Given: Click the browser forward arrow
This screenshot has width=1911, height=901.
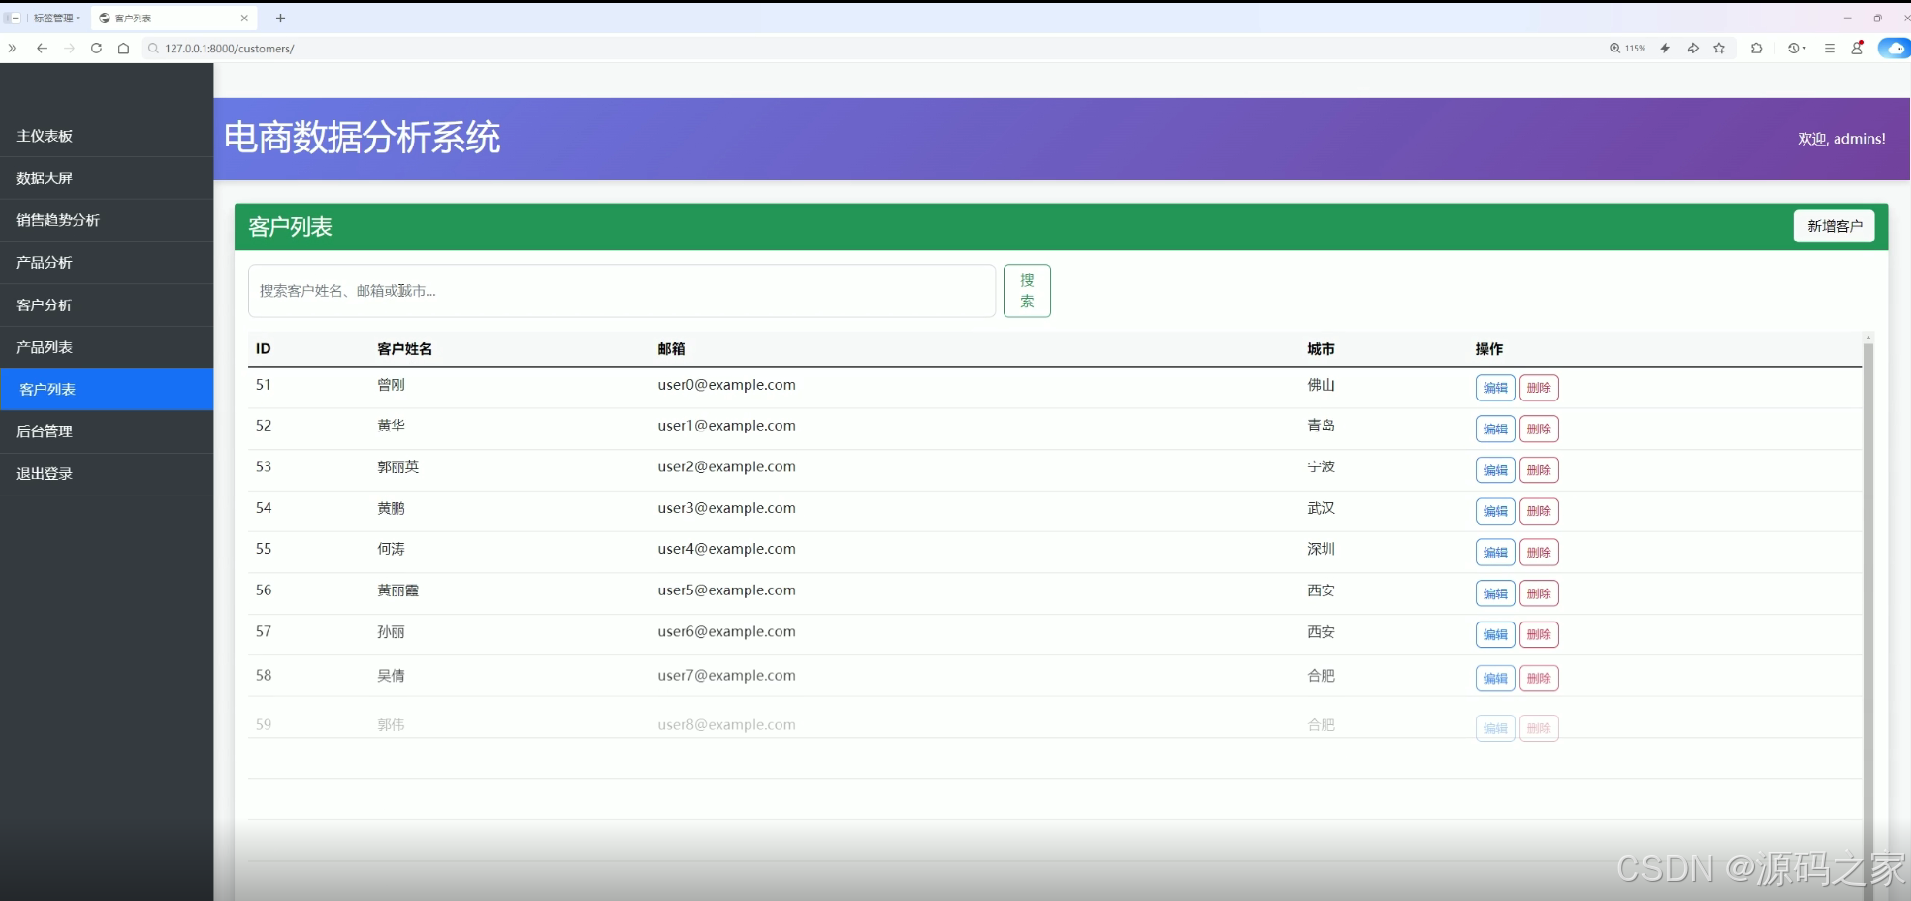Looking at the screenshot, I should (x=69, y=48).
